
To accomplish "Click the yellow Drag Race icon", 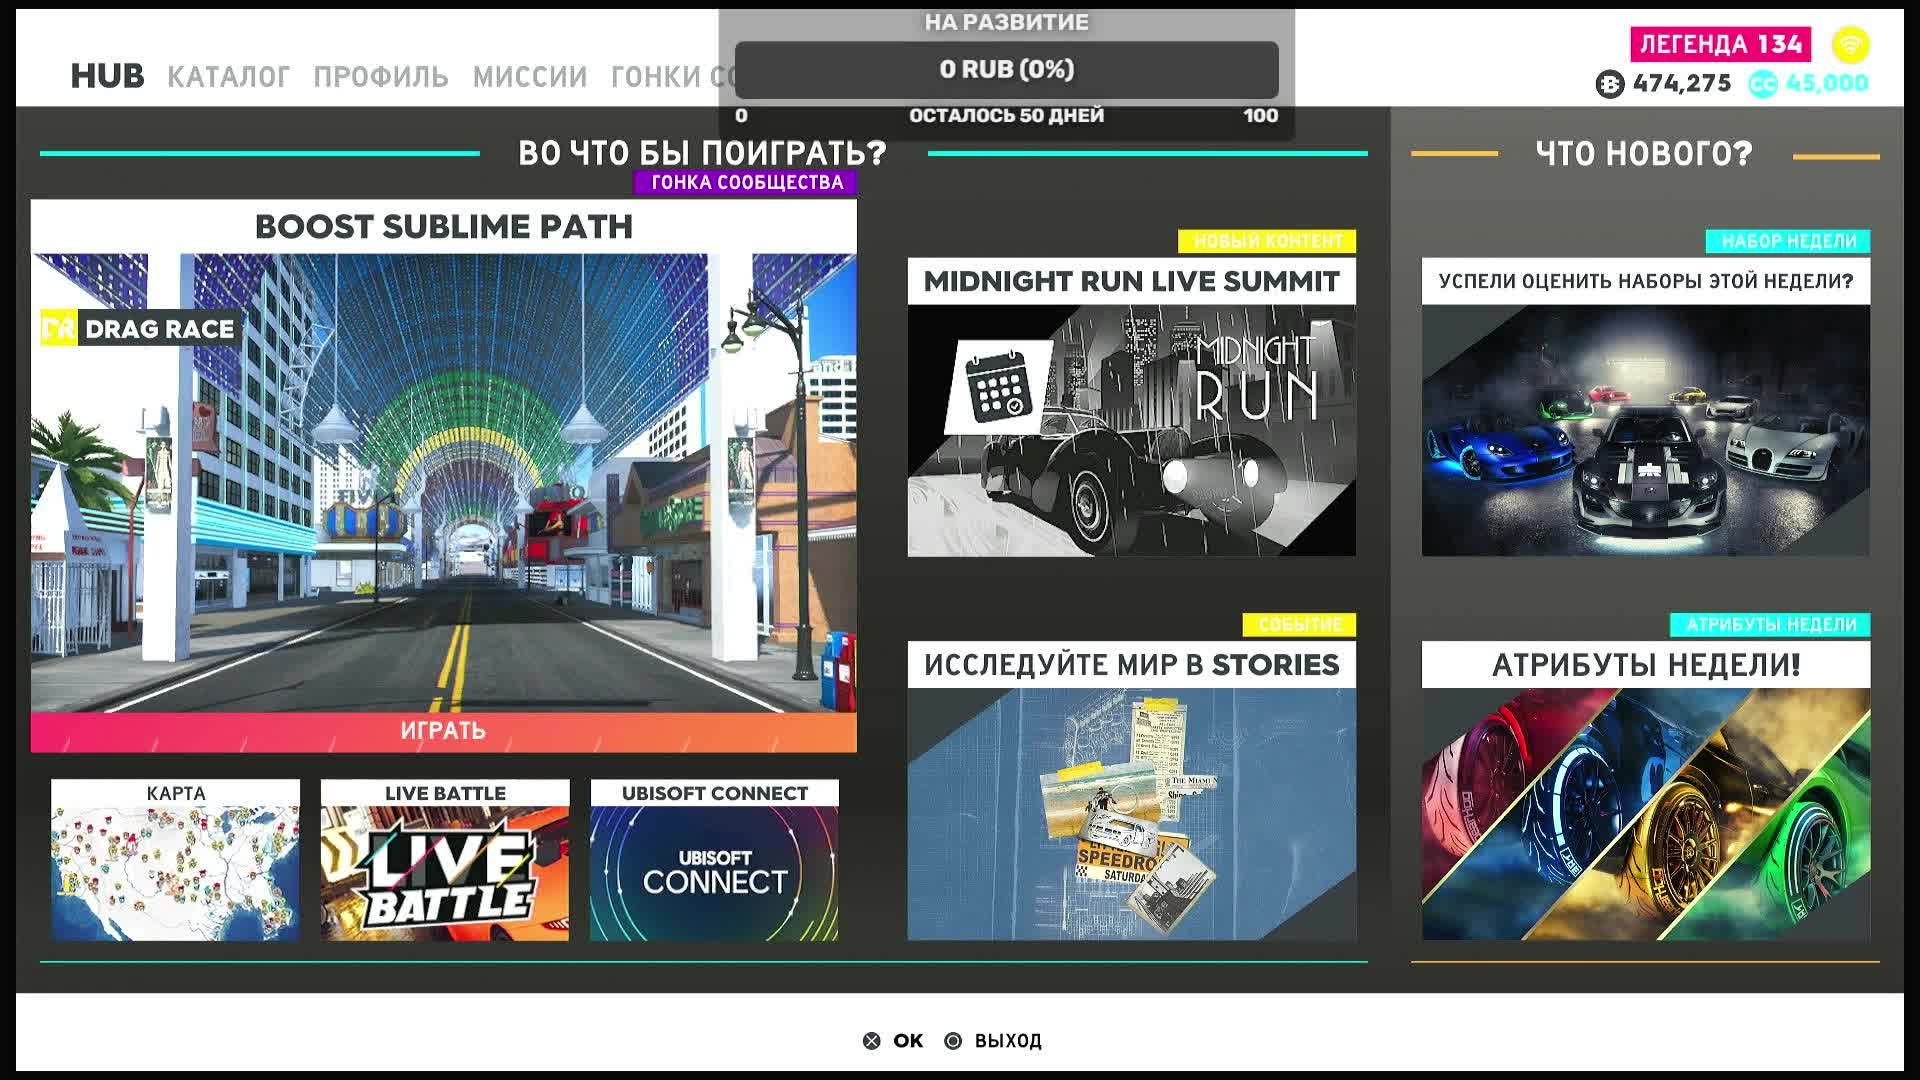I will pyautogui.click(x=59, y=328).
